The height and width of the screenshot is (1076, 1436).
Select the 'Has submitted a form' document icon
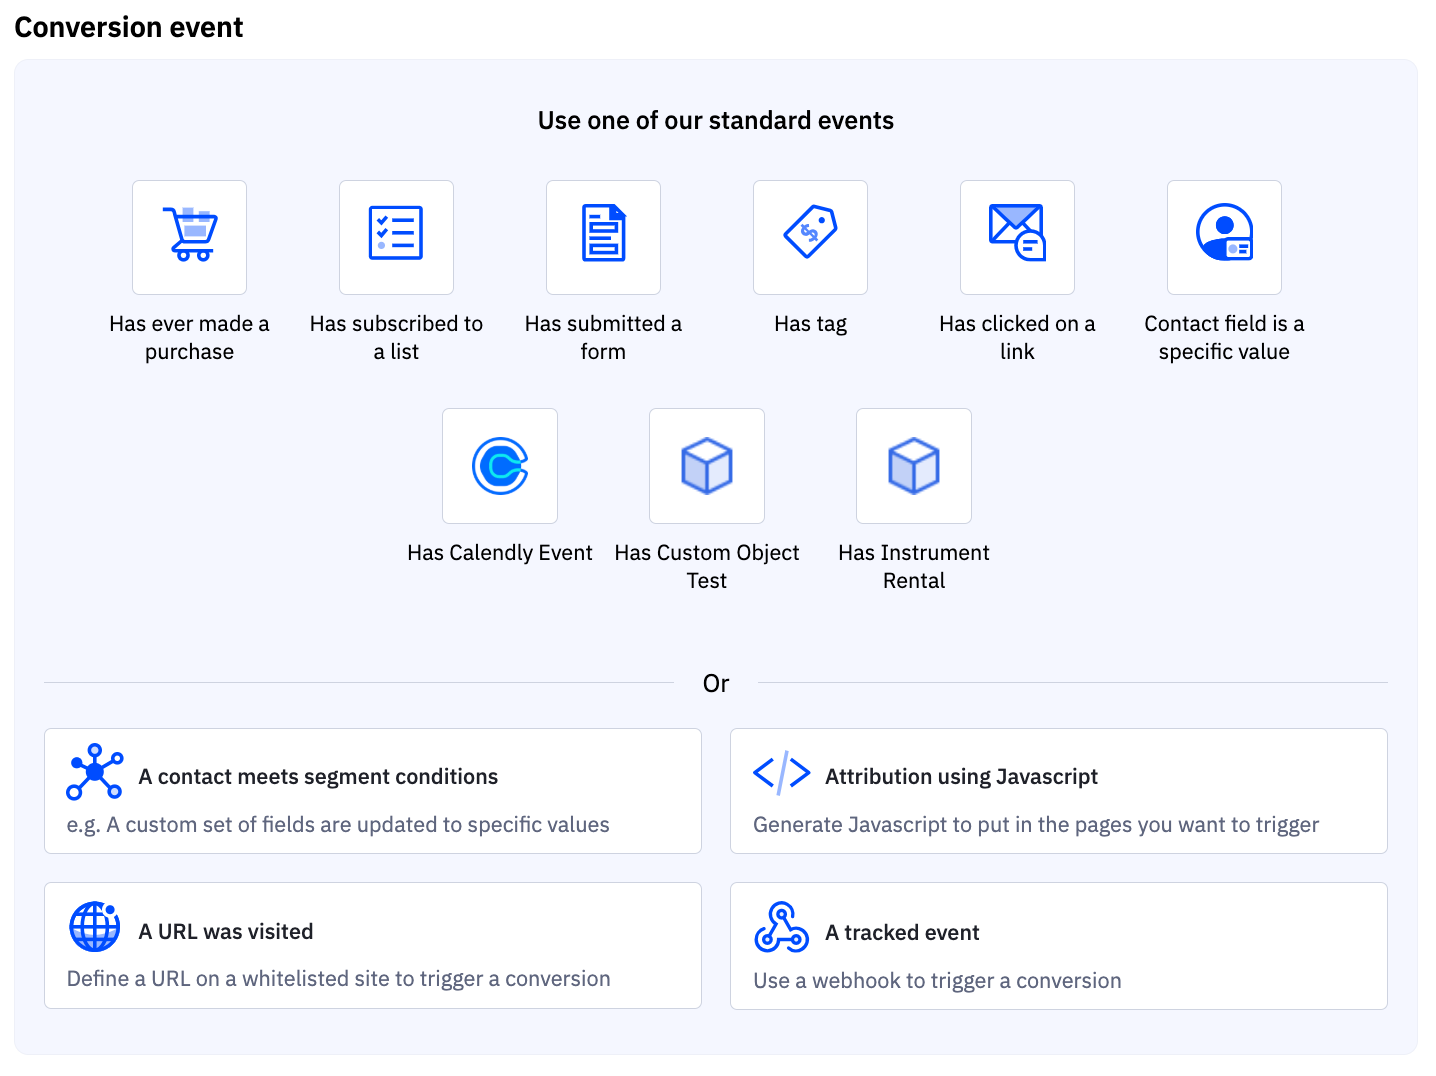tap(603, 237)
